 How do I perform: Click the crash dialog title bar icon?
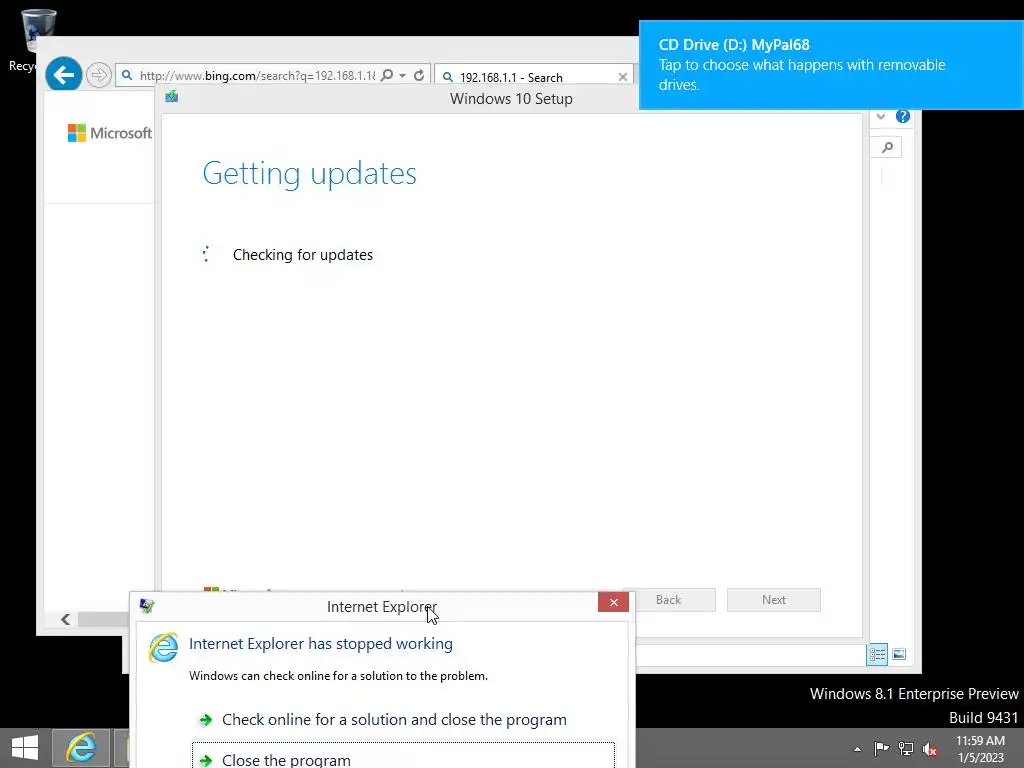(147, 606)
